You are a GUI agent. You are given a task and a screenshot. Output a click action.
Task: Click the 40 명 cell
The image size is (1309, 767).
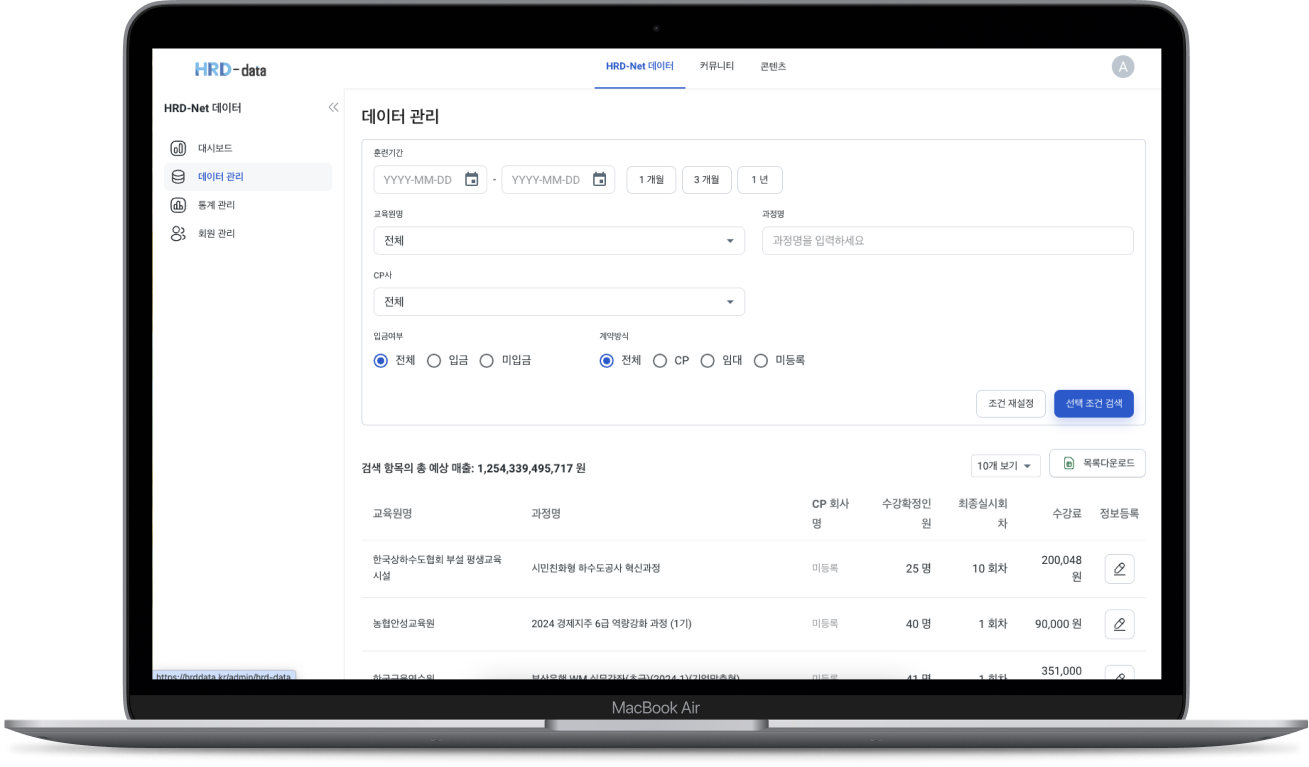pyautogui.click(x=919, y=624)
